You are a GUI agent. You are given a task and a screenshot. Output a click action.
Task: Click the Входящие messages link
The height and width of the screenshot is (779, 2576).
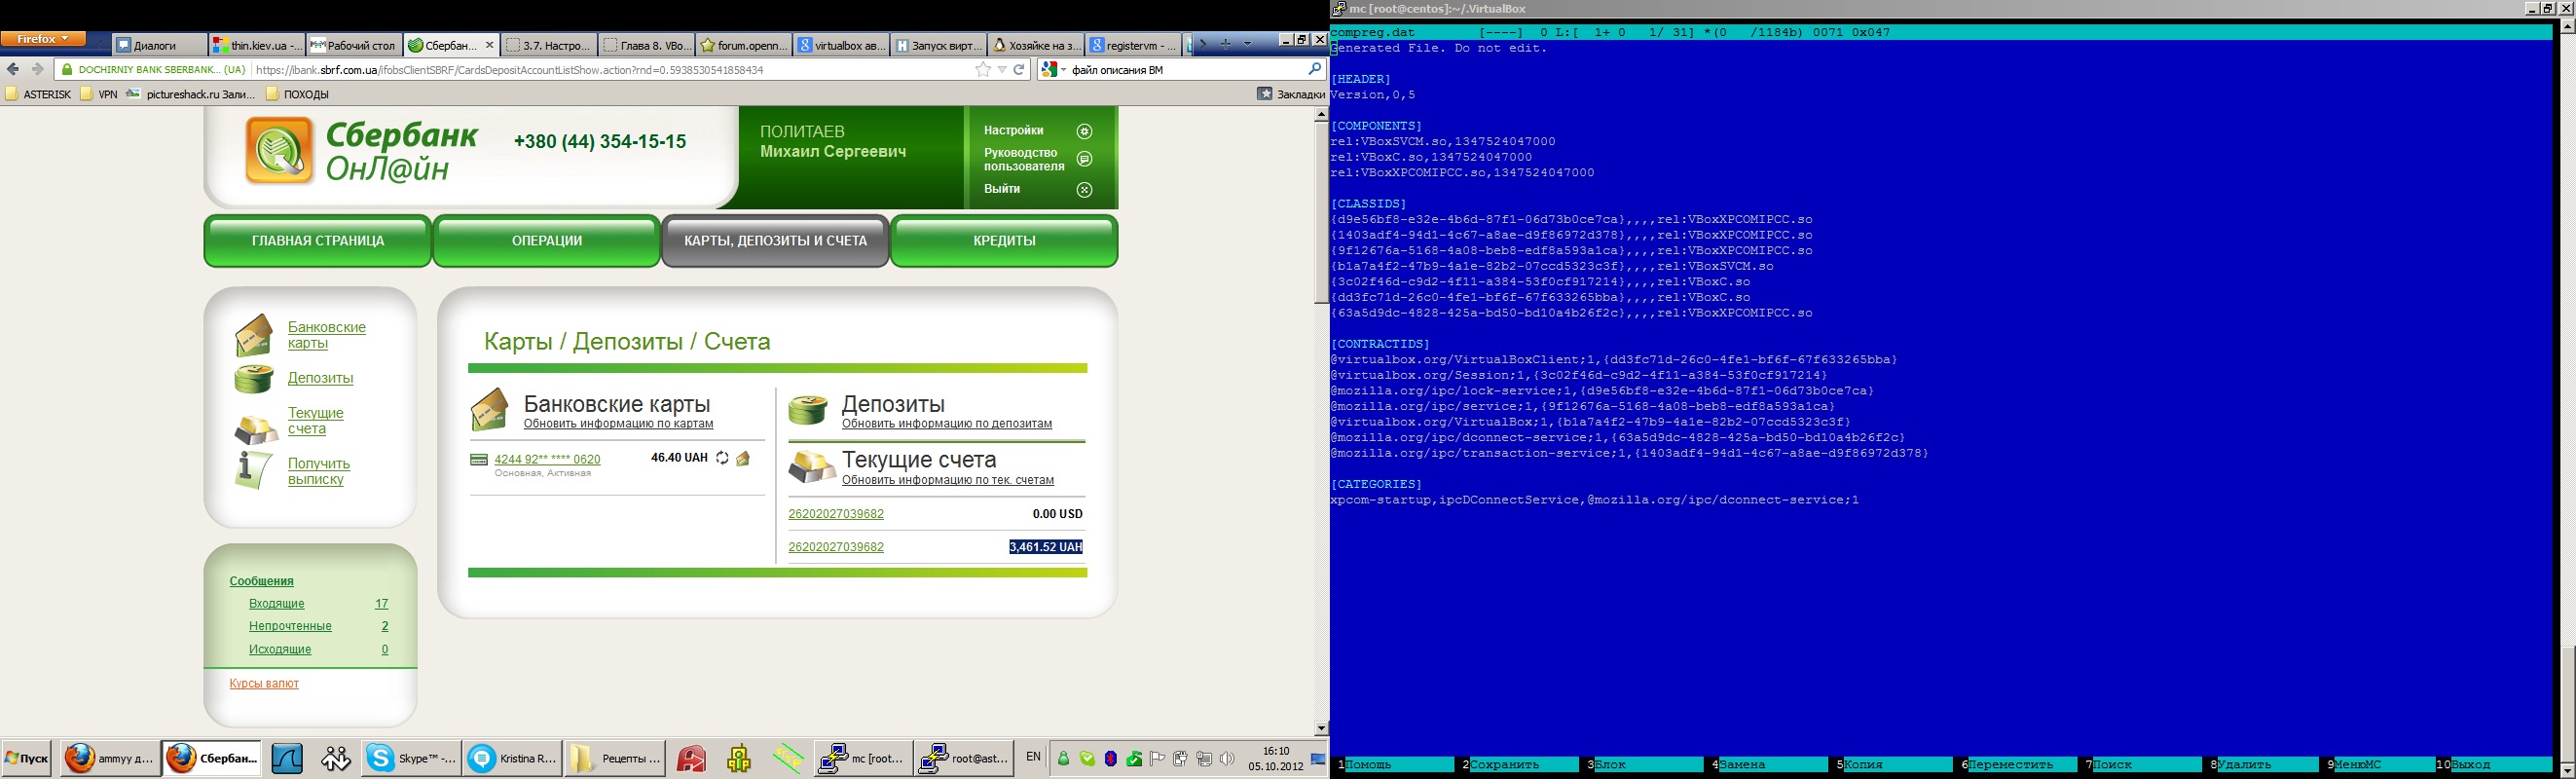[276, 604]
